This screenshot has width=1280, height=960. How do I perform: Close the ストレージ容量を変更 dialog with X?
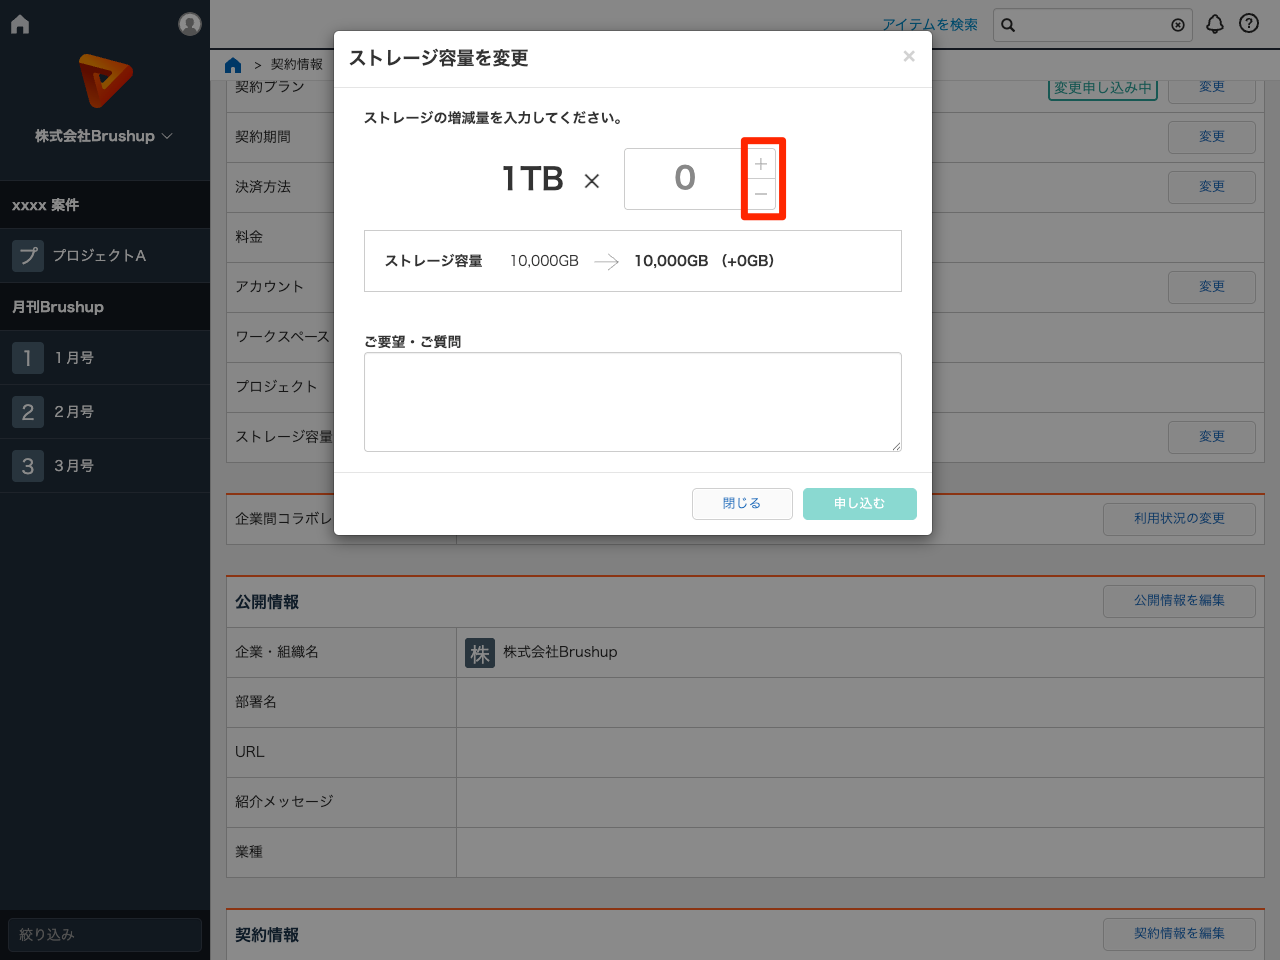click(909, 56)
